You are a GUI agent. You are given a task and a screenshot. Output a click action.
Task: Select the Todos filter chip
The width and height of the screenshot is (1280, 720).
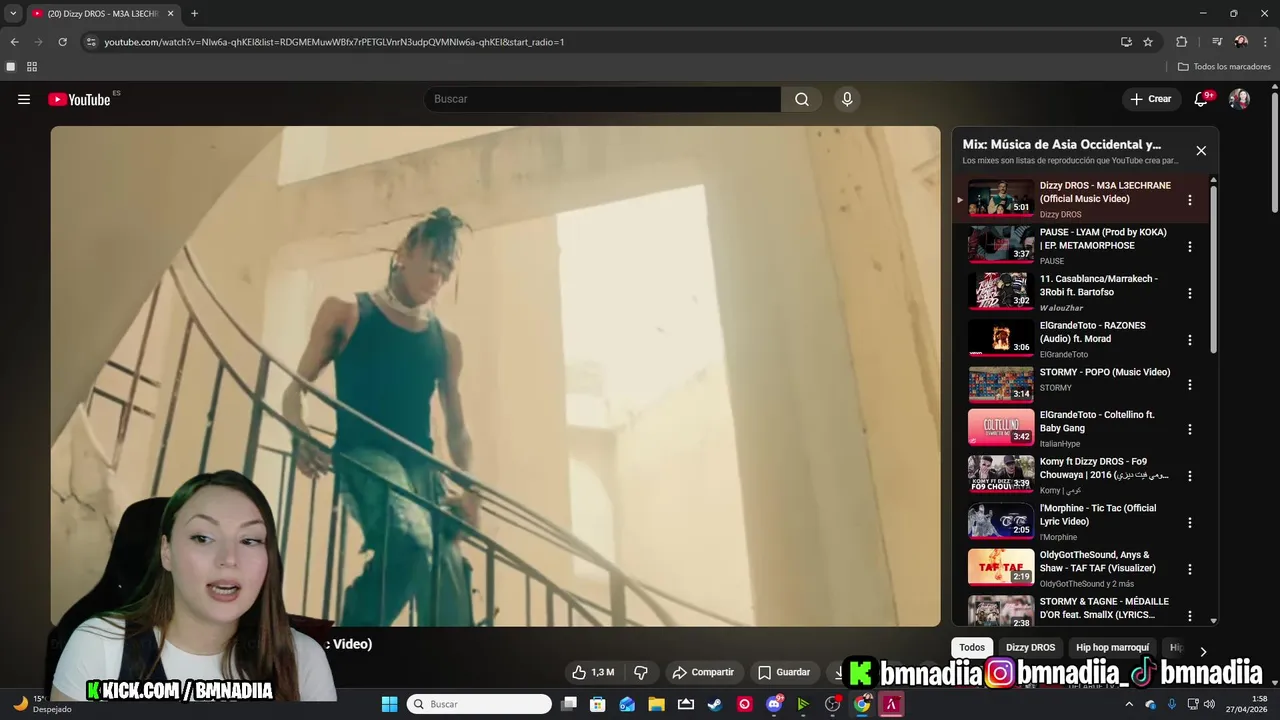[x=972, y=647]
